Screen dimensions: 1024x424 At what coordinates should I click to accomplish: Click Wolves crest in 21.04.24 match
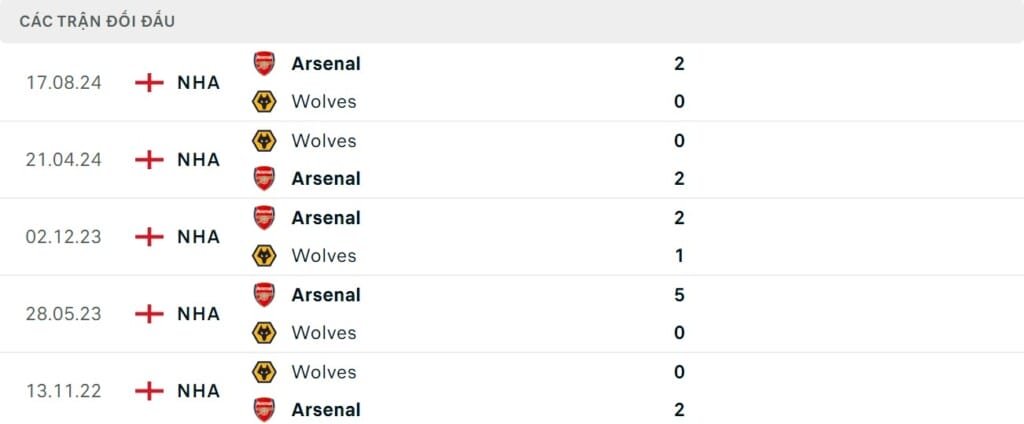[264, 140]
